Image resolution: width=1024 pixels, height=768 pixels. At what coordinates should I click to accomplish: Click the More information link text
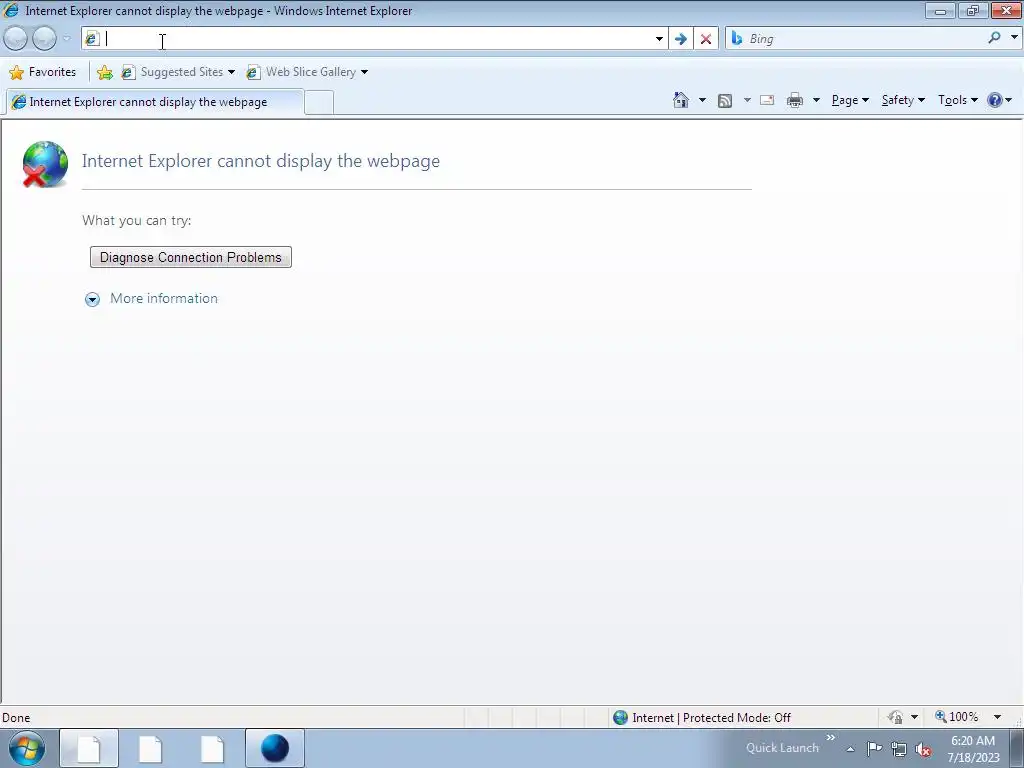pyautogui.click(x=164, y=298)
